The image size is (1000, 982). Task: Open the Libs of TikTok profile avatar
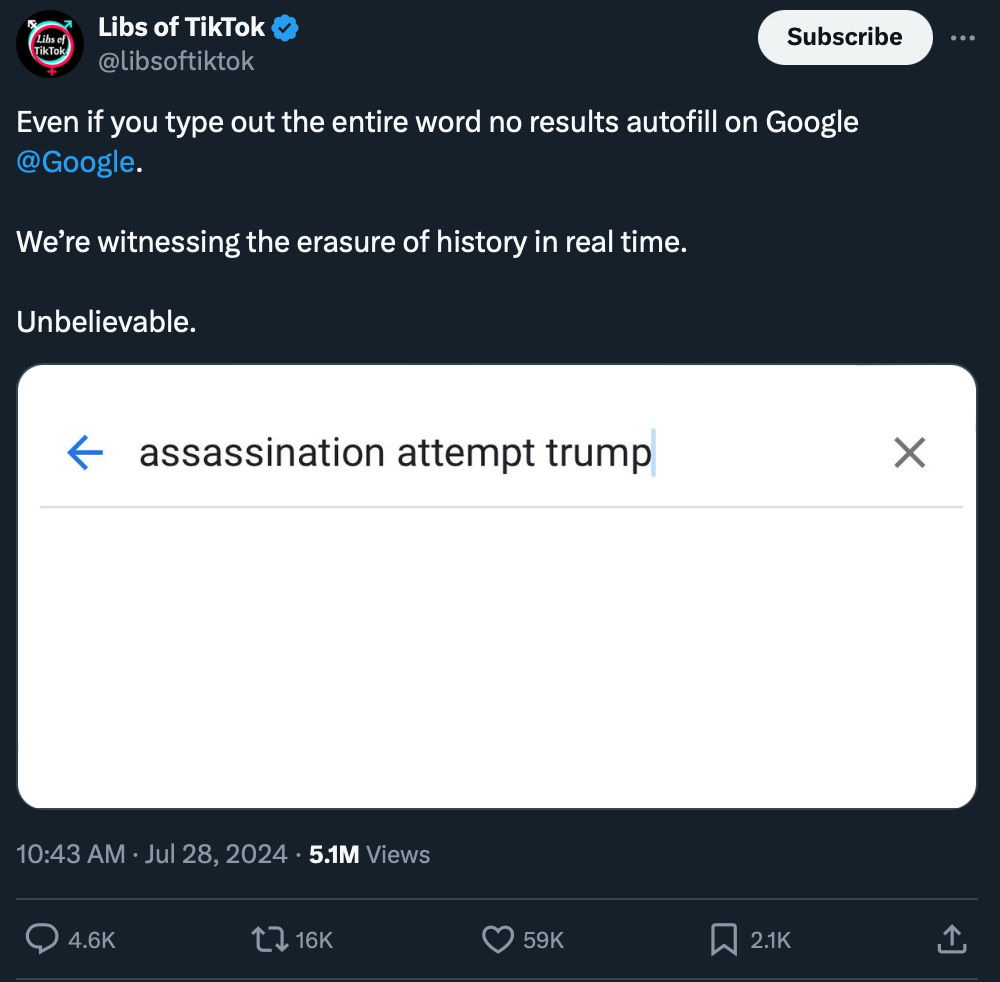point(50,44)
